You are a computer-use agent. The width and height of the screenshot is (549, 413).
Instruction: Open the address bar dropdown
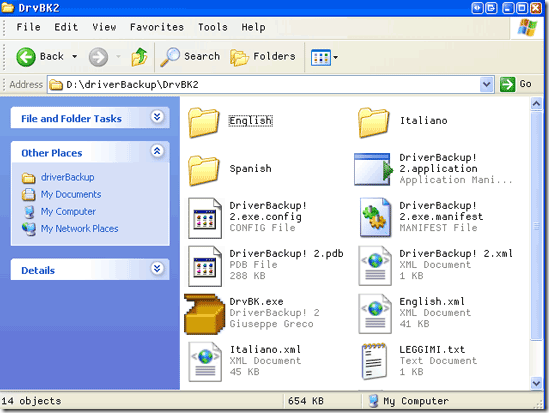[x=486, y=84]
